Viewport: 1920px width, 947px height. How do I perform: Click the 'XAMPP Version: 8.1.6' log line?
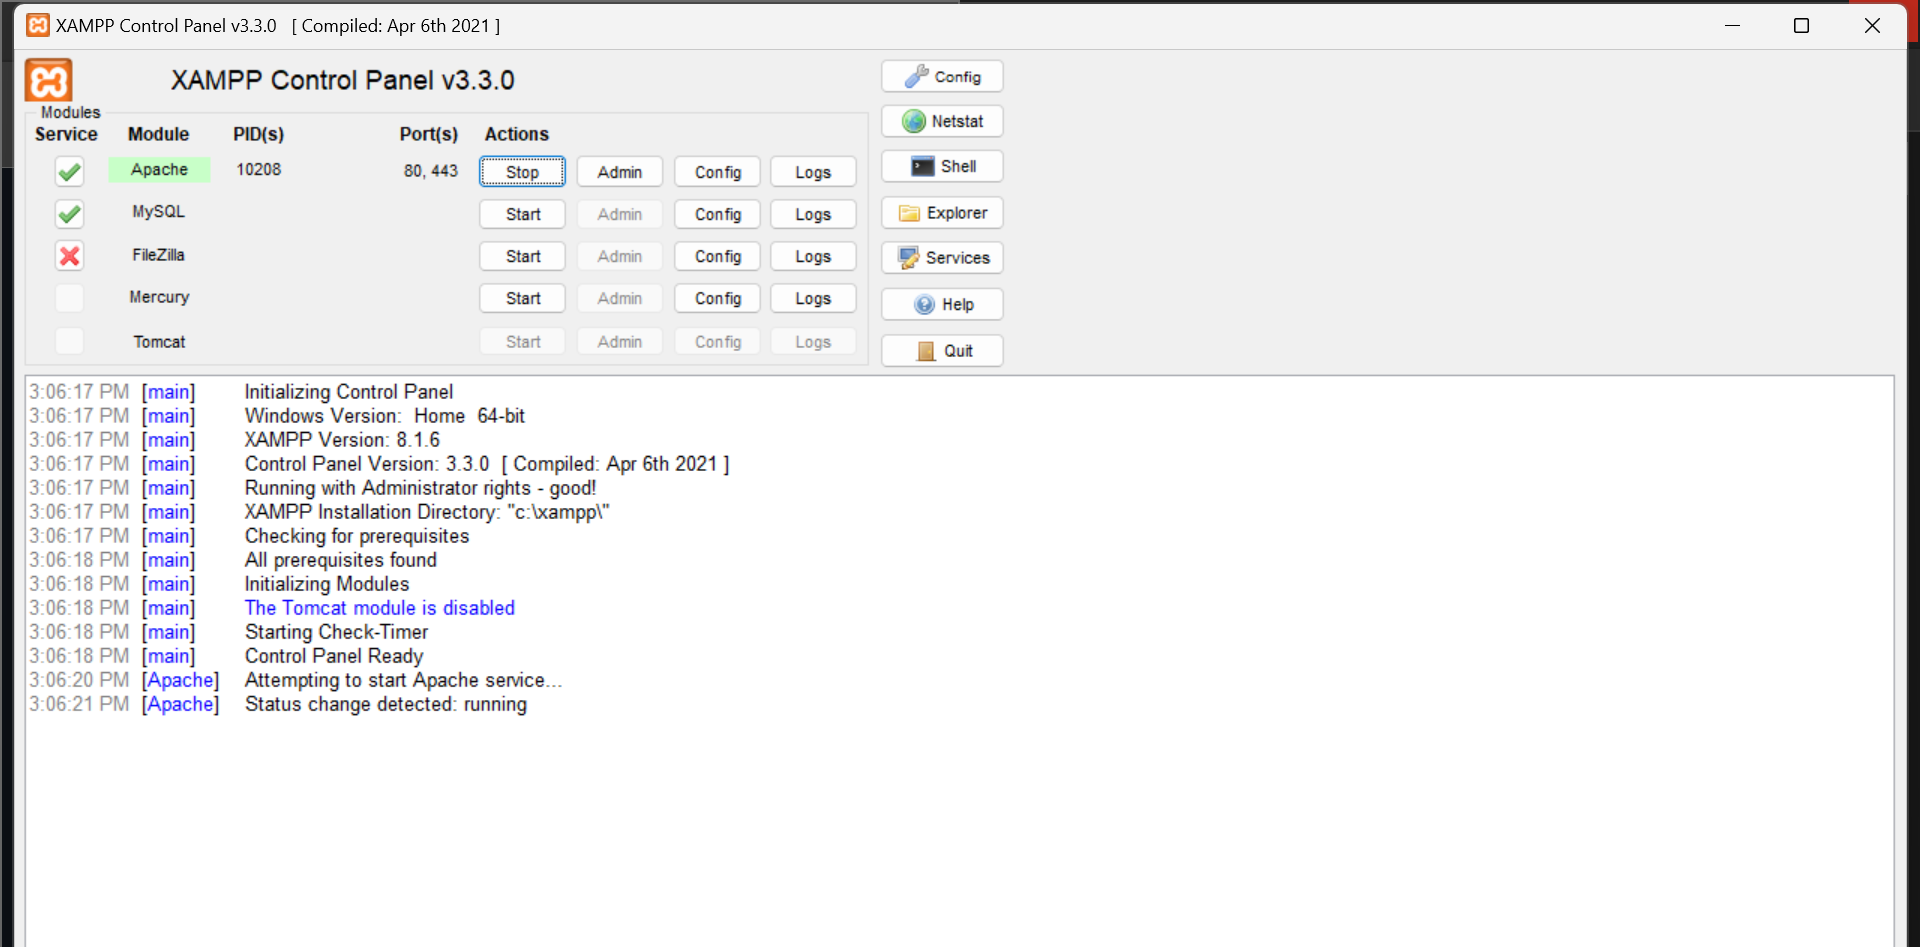coord(342,440)
